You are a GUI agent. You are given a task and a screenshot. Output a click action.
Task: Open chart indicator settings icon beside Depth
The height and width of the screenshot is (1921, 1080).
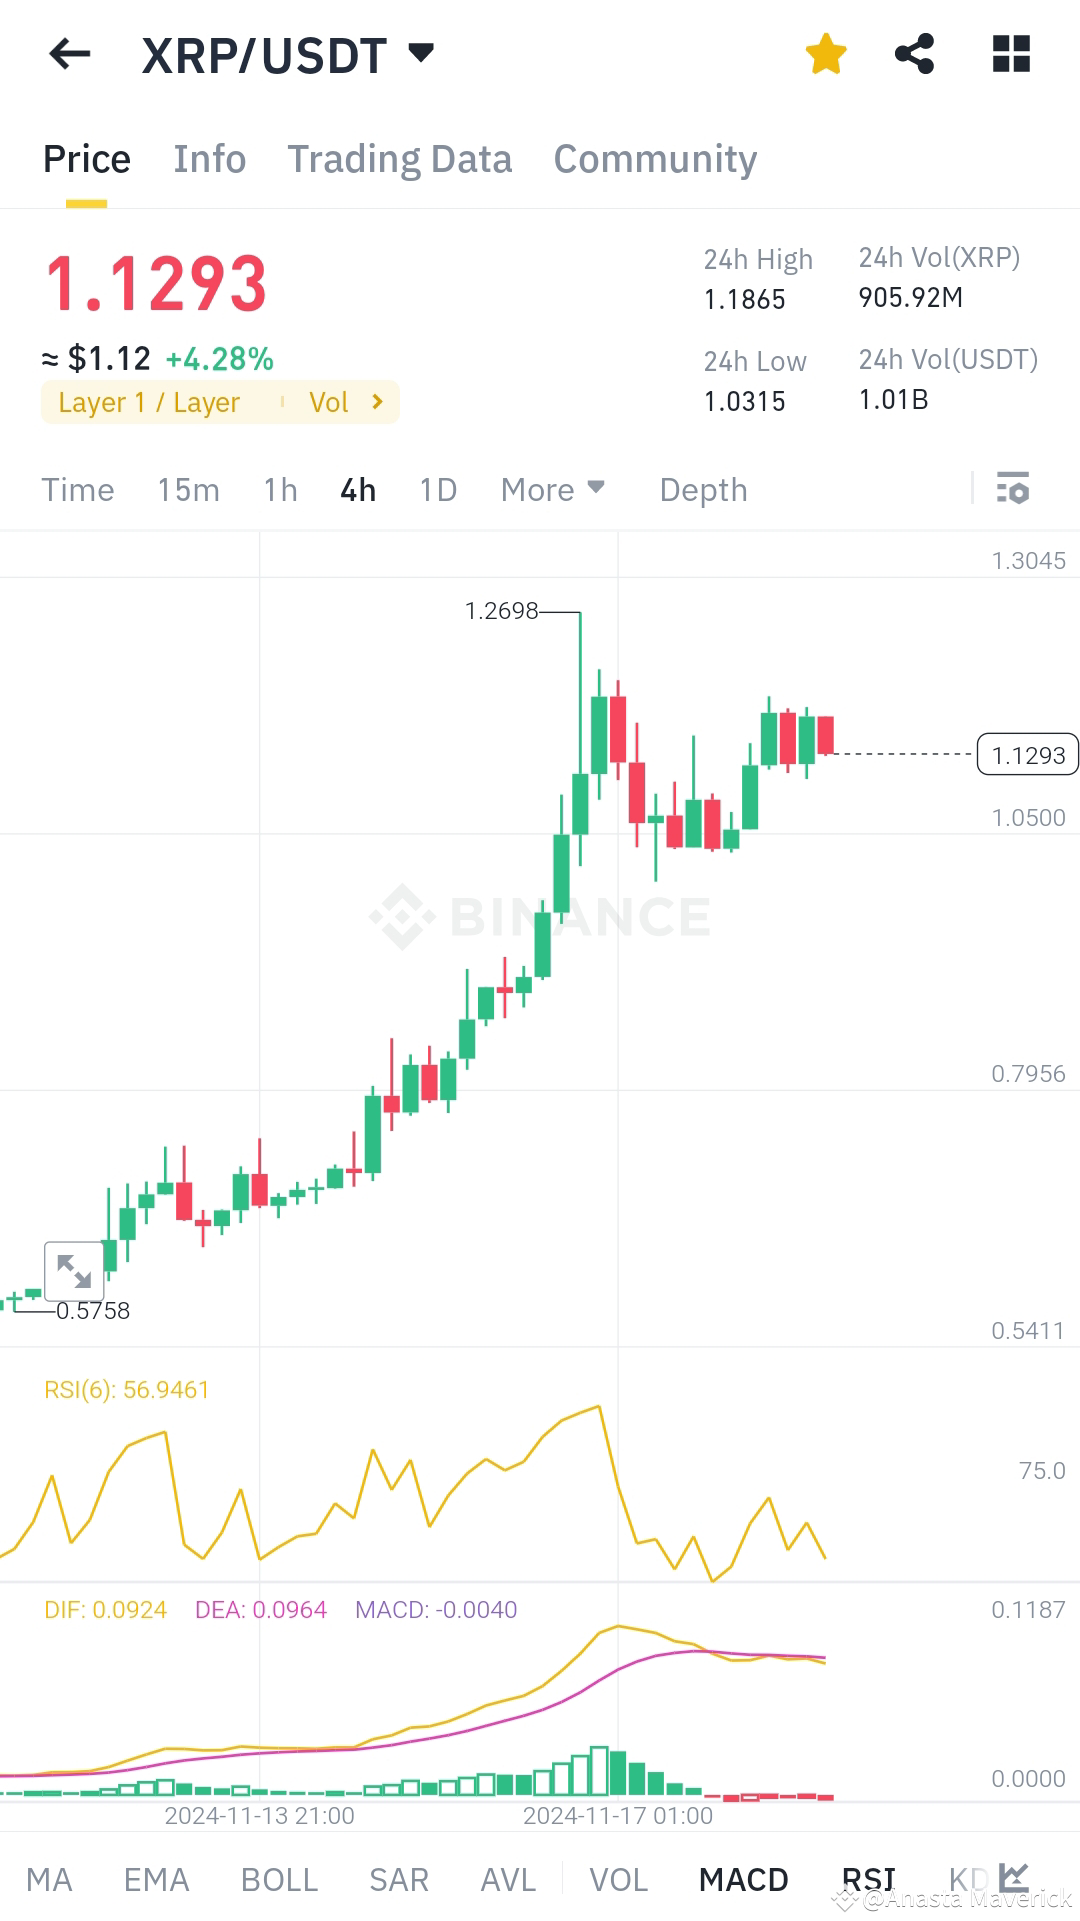[x=1012, y=490]
